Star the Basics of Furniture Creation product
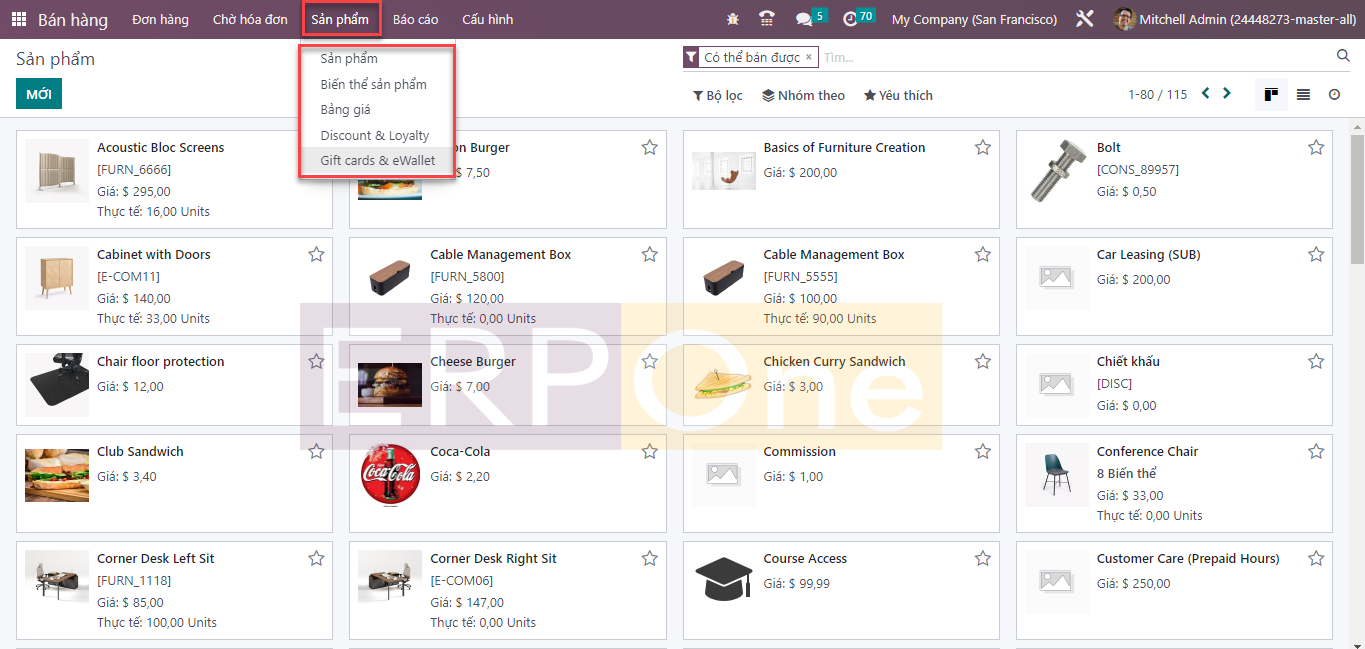Image resolution: width=1365 pixels, height=649 pixels. coord(983,148)
